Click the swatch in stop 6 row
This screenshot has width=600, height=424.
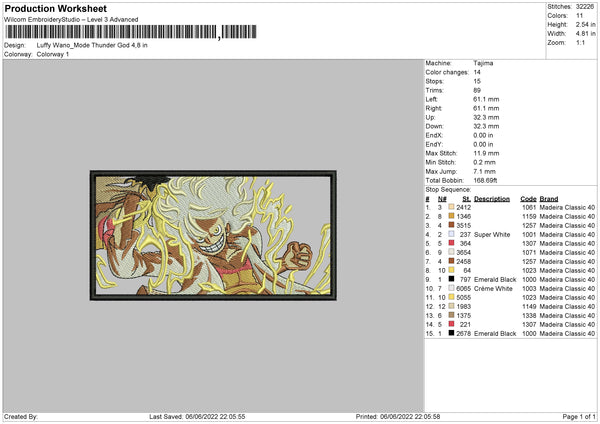pos(451,252)
